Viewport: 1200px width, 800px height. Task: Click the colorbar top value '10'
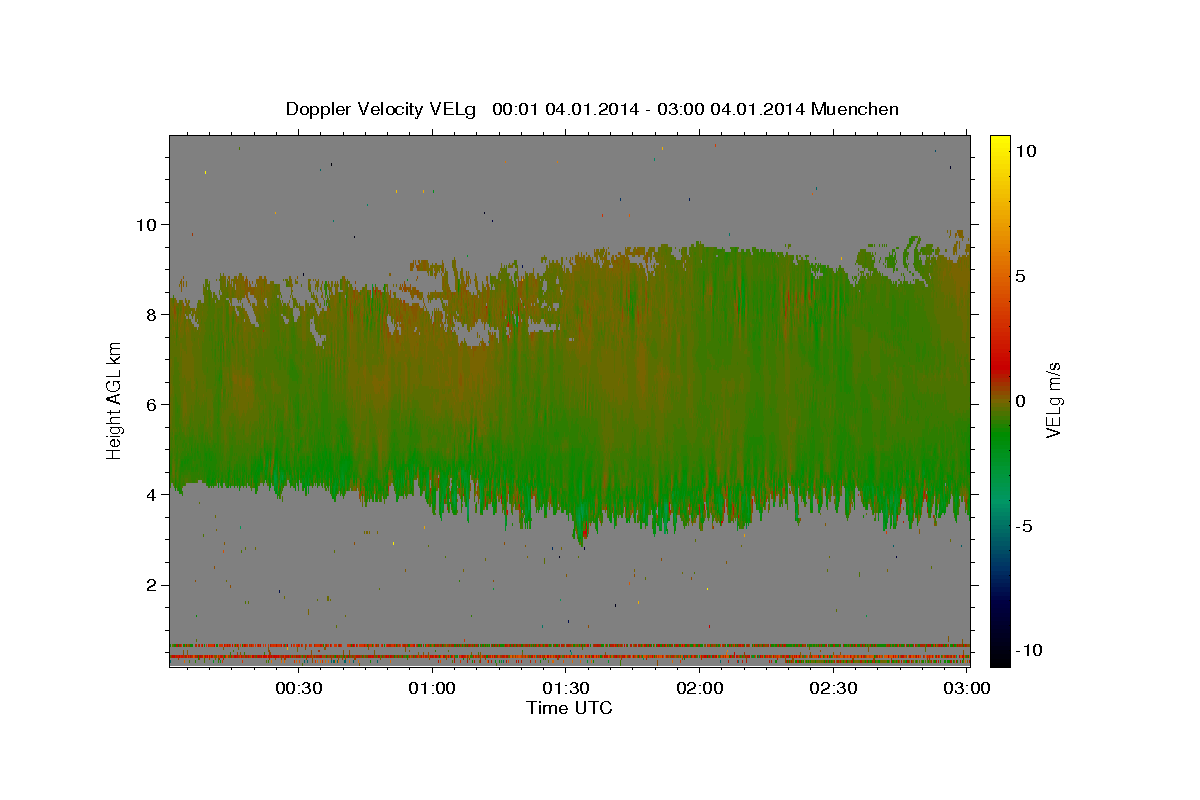[1025, 151]
